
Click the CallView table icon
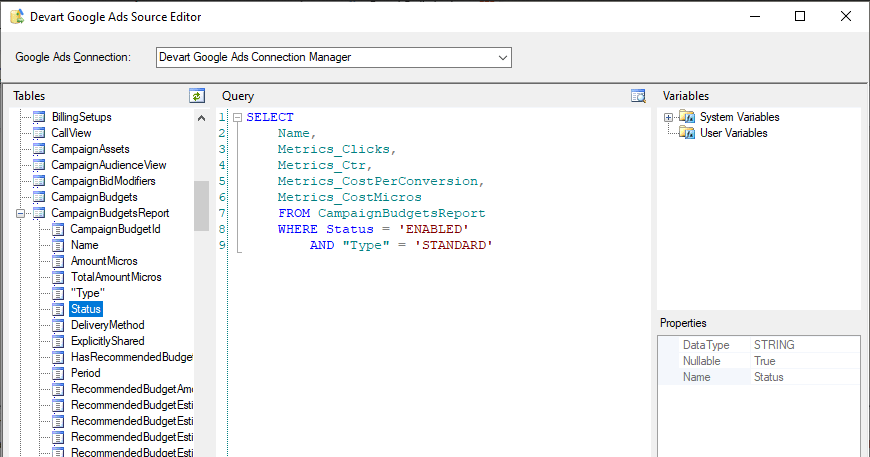click(39, 133)
